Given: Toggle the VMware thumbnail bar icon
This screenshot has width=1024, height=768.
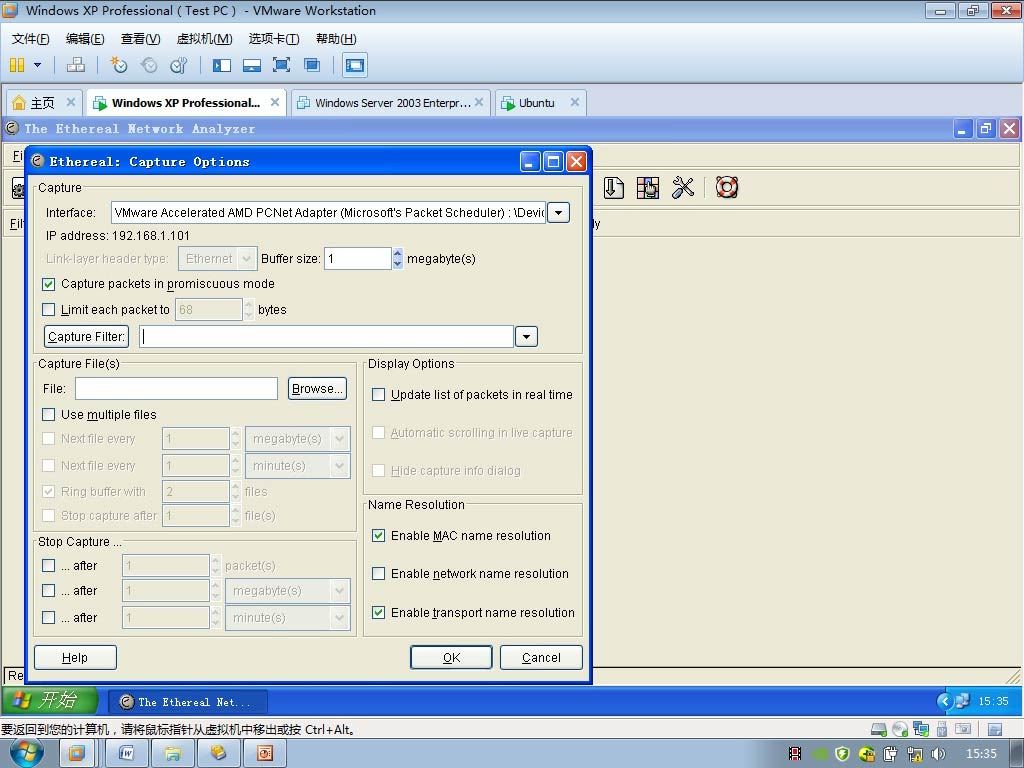Looking at the screenshot, I should click(x=251, y=65).
